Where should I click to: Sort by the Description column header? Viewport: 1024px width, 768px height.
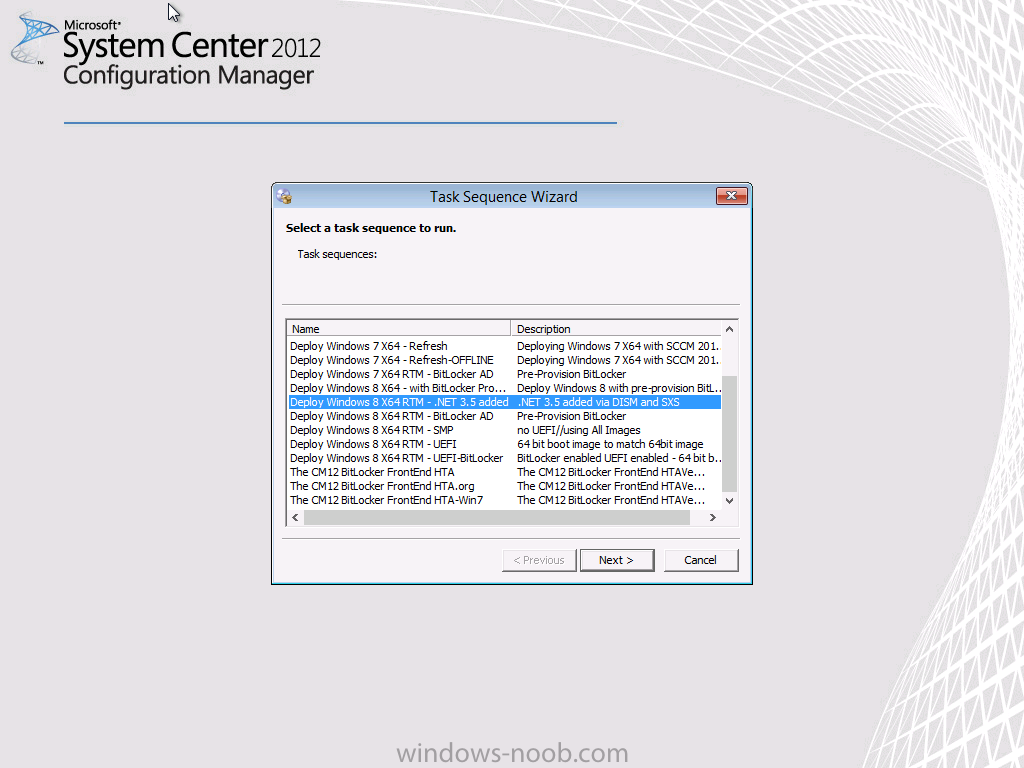pyautogui.click(x=616, y=328)
